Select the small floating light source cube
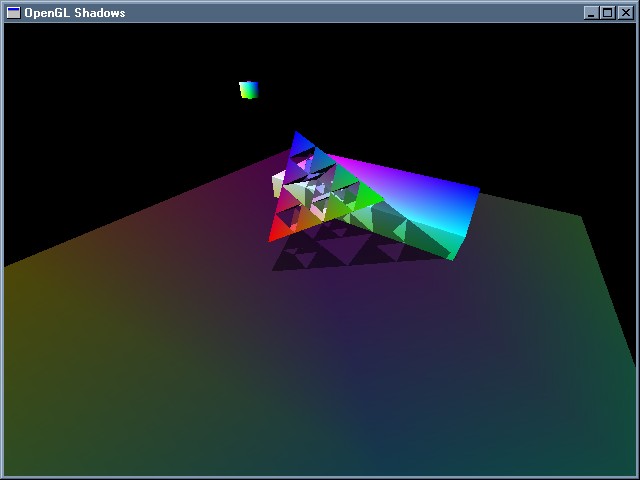The height and width of the screenshot is (480, 640). 249,90
